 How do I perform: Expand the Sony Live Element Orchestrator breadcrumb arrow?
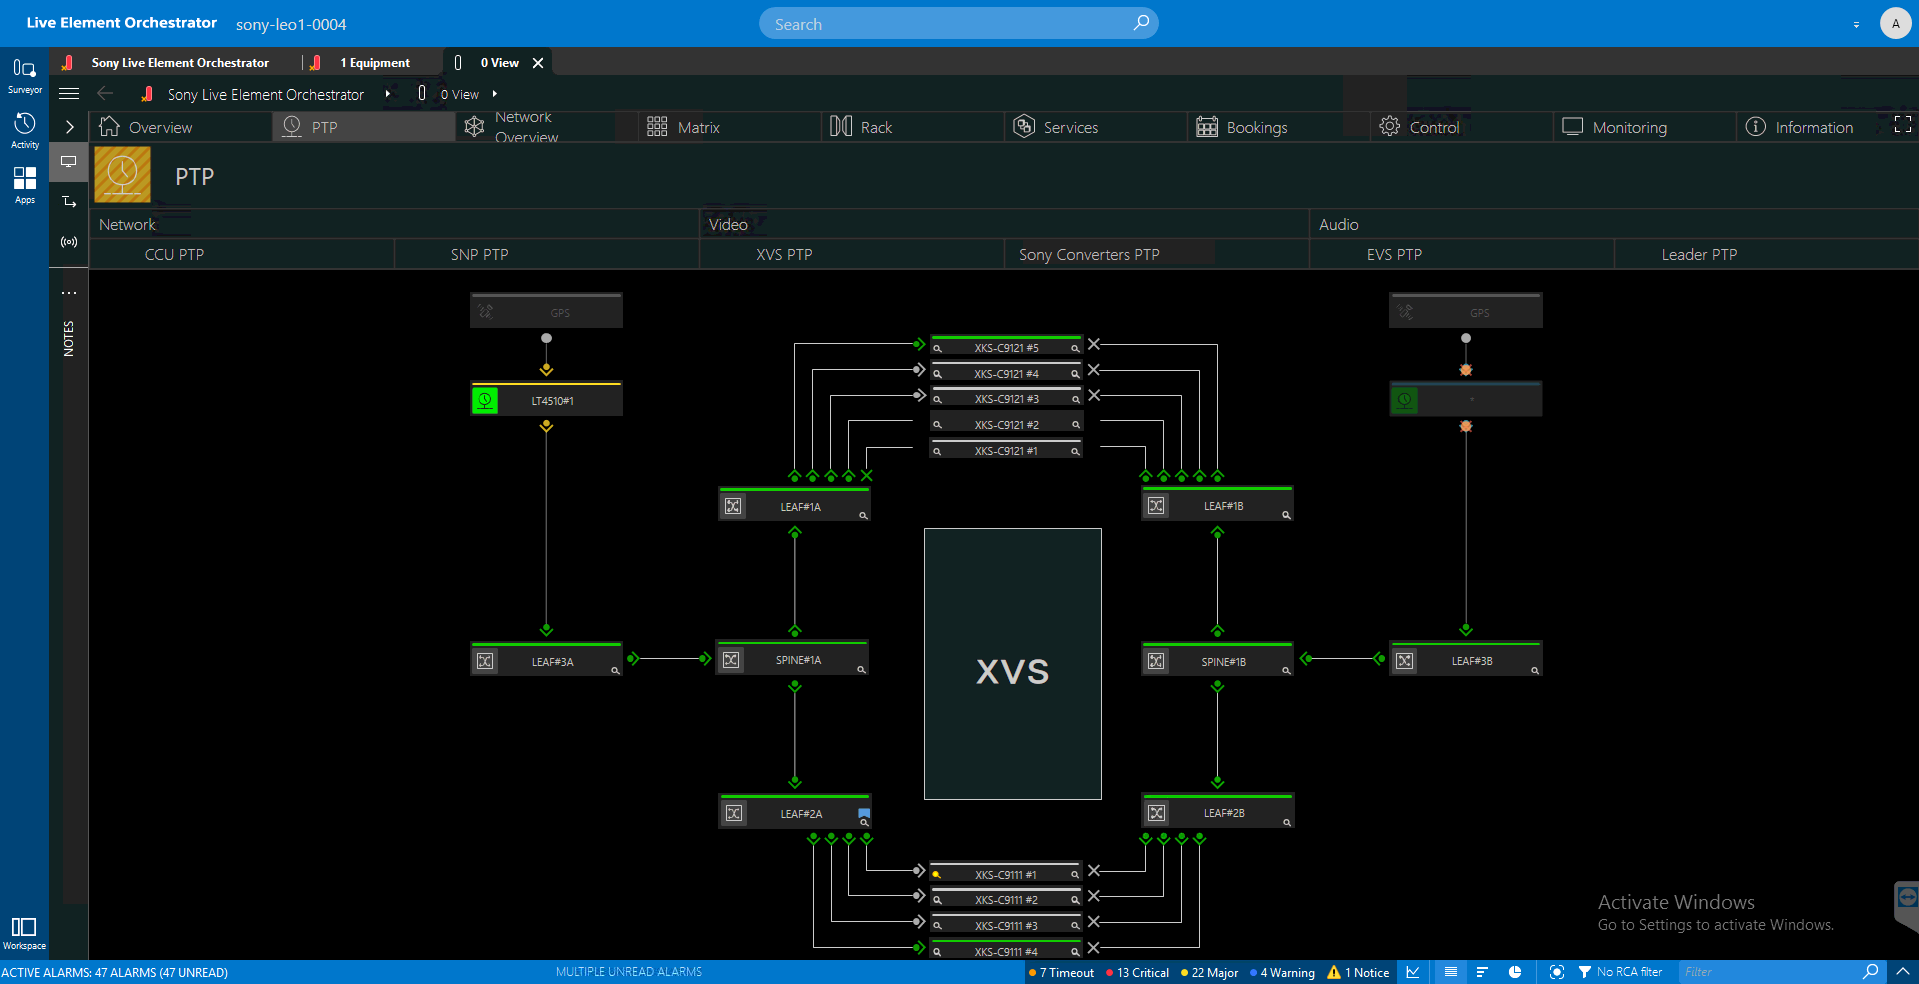coord(387,94)
